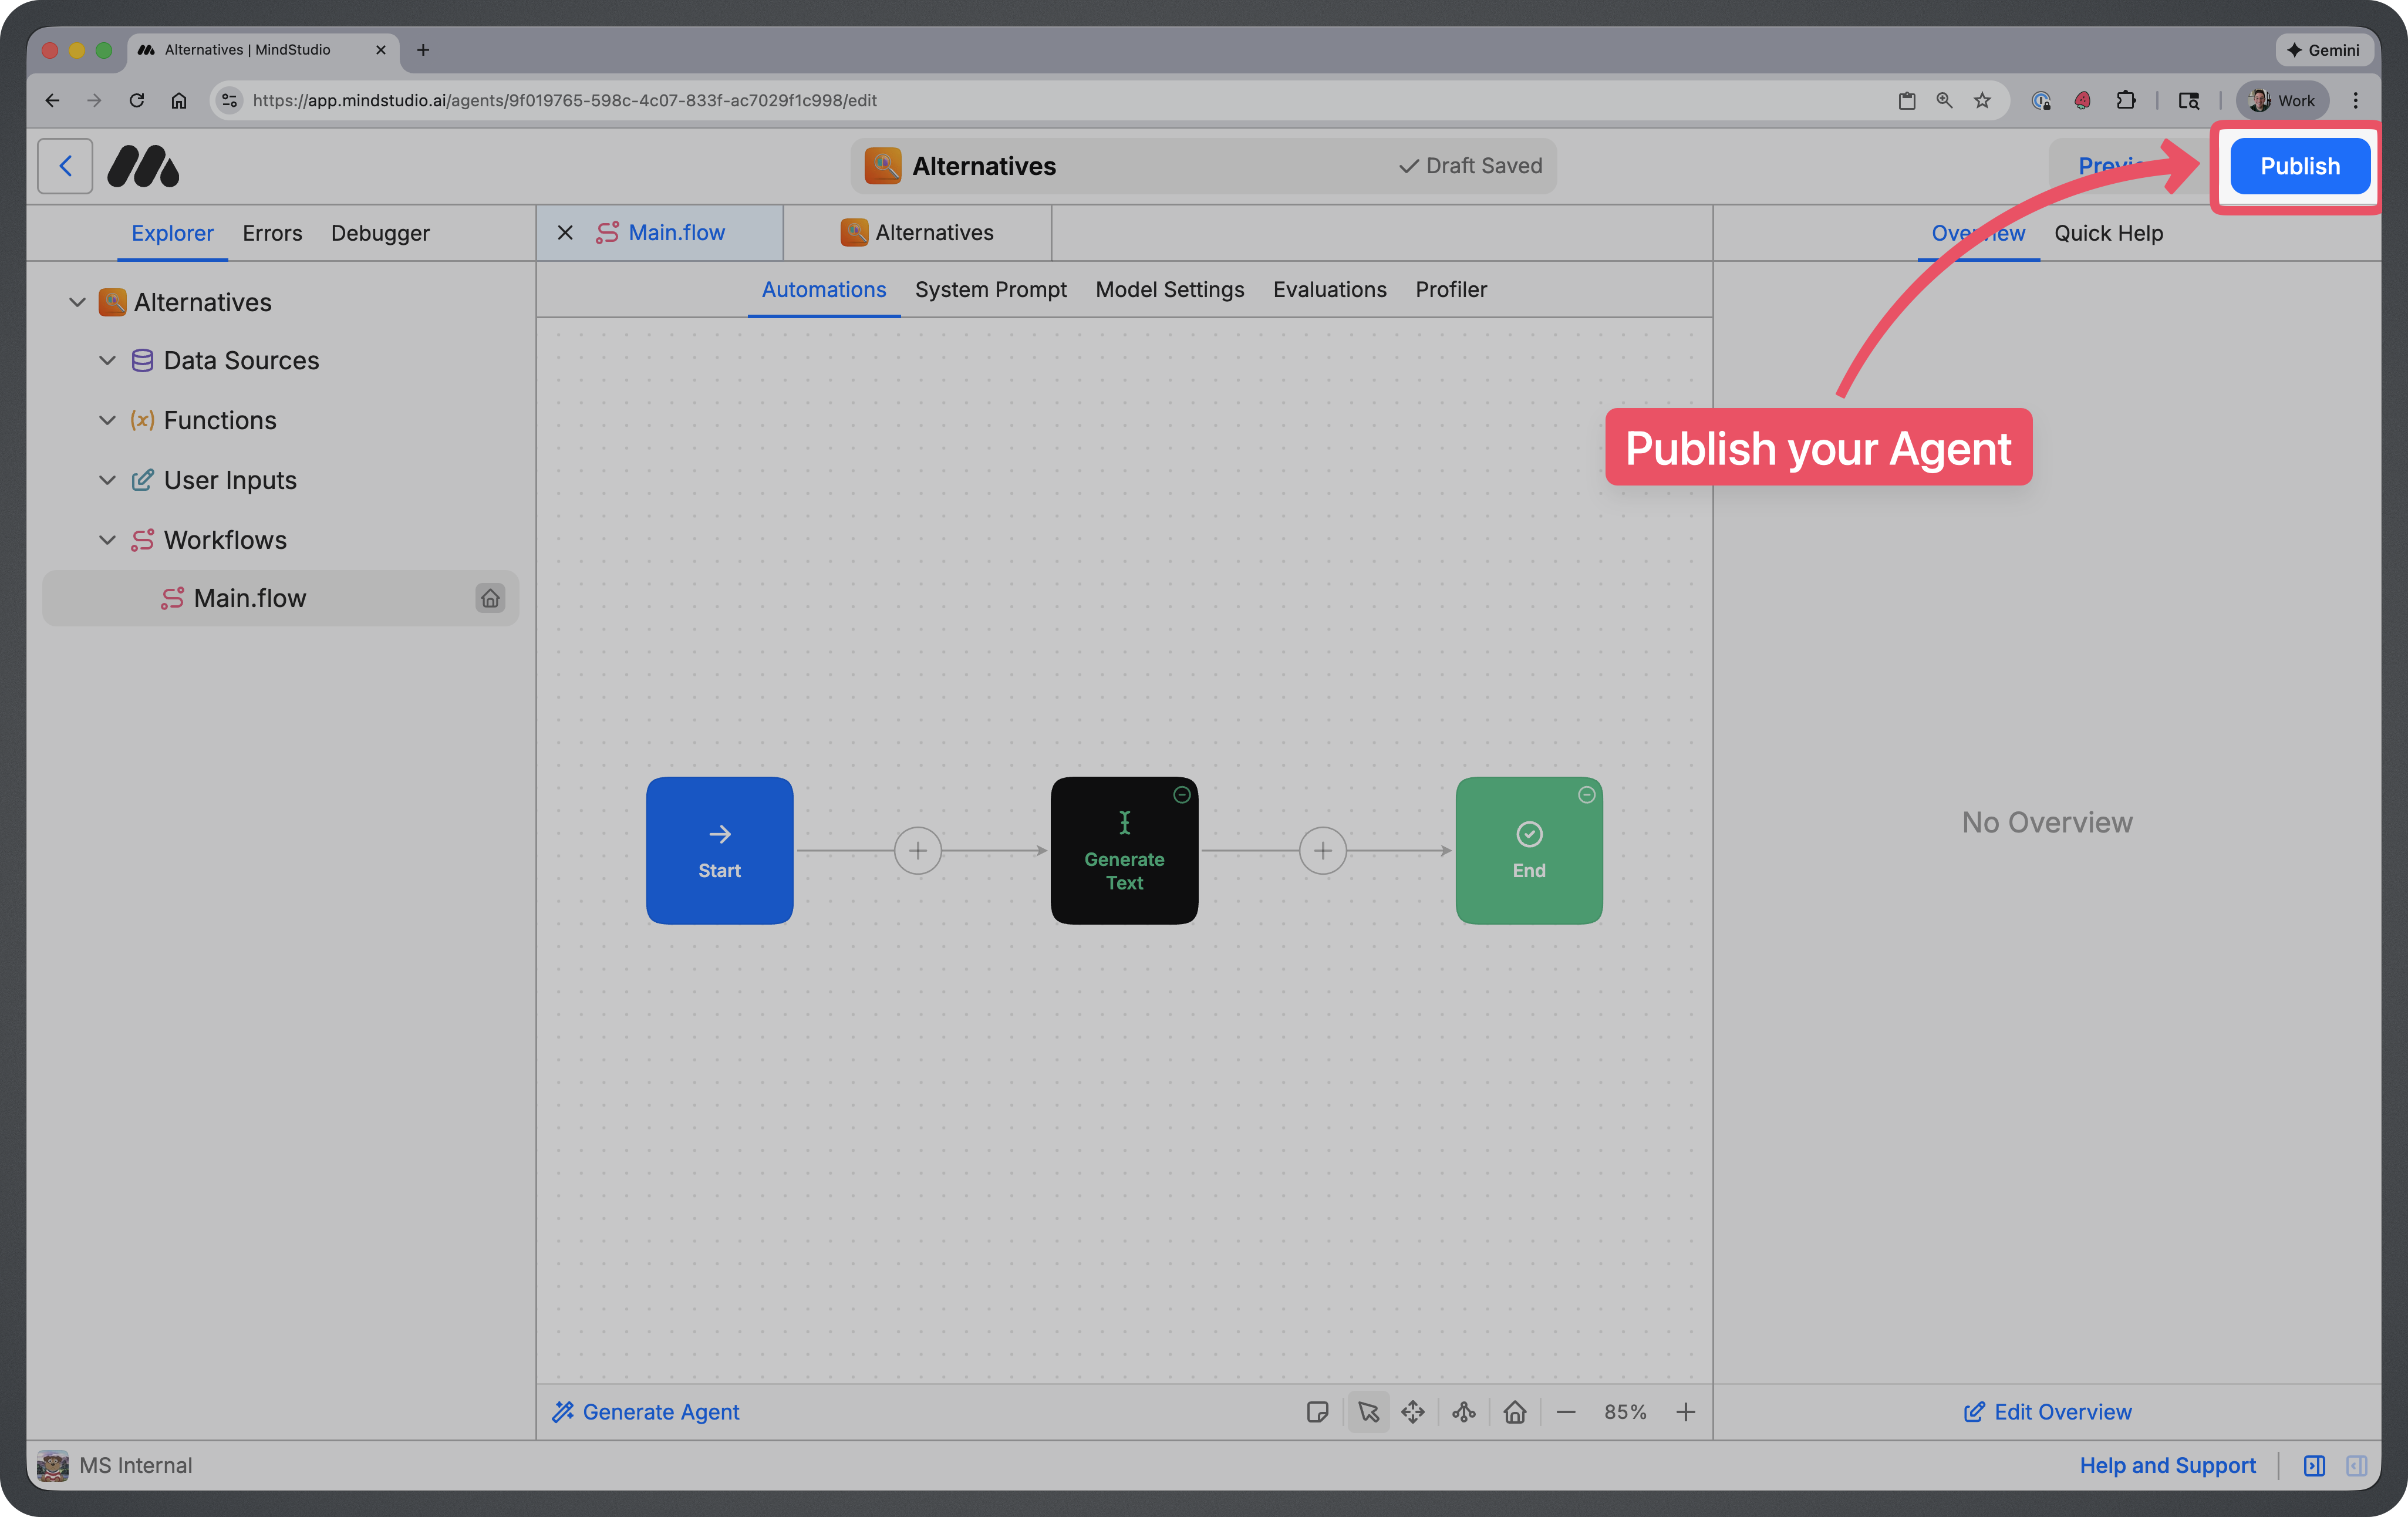The width and height of the screenshot is (2408, 1517).
Task: Open the sticky note tool in the canvas toolbar
Action: [1318, 1412]
